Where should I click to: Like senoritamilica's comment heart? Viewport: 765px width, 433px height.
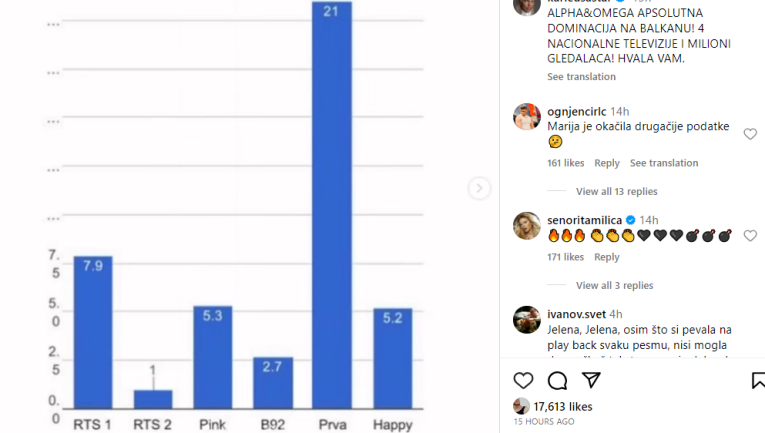coord(750,236)
